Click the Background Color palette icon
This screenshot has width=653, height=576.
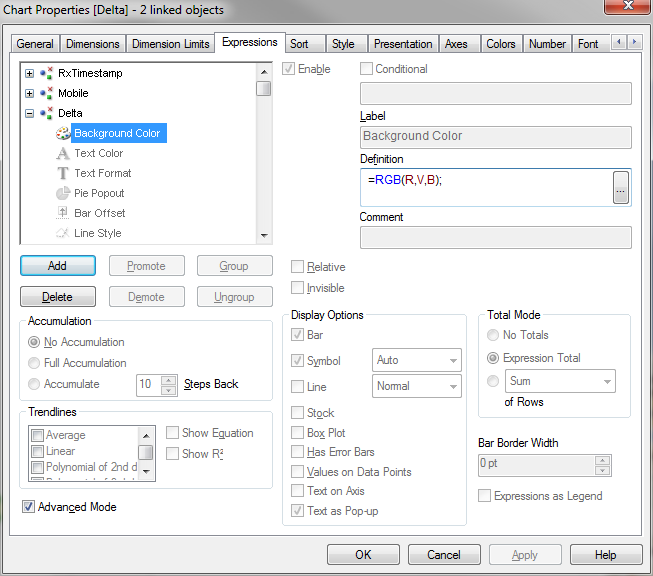[63, 133]
